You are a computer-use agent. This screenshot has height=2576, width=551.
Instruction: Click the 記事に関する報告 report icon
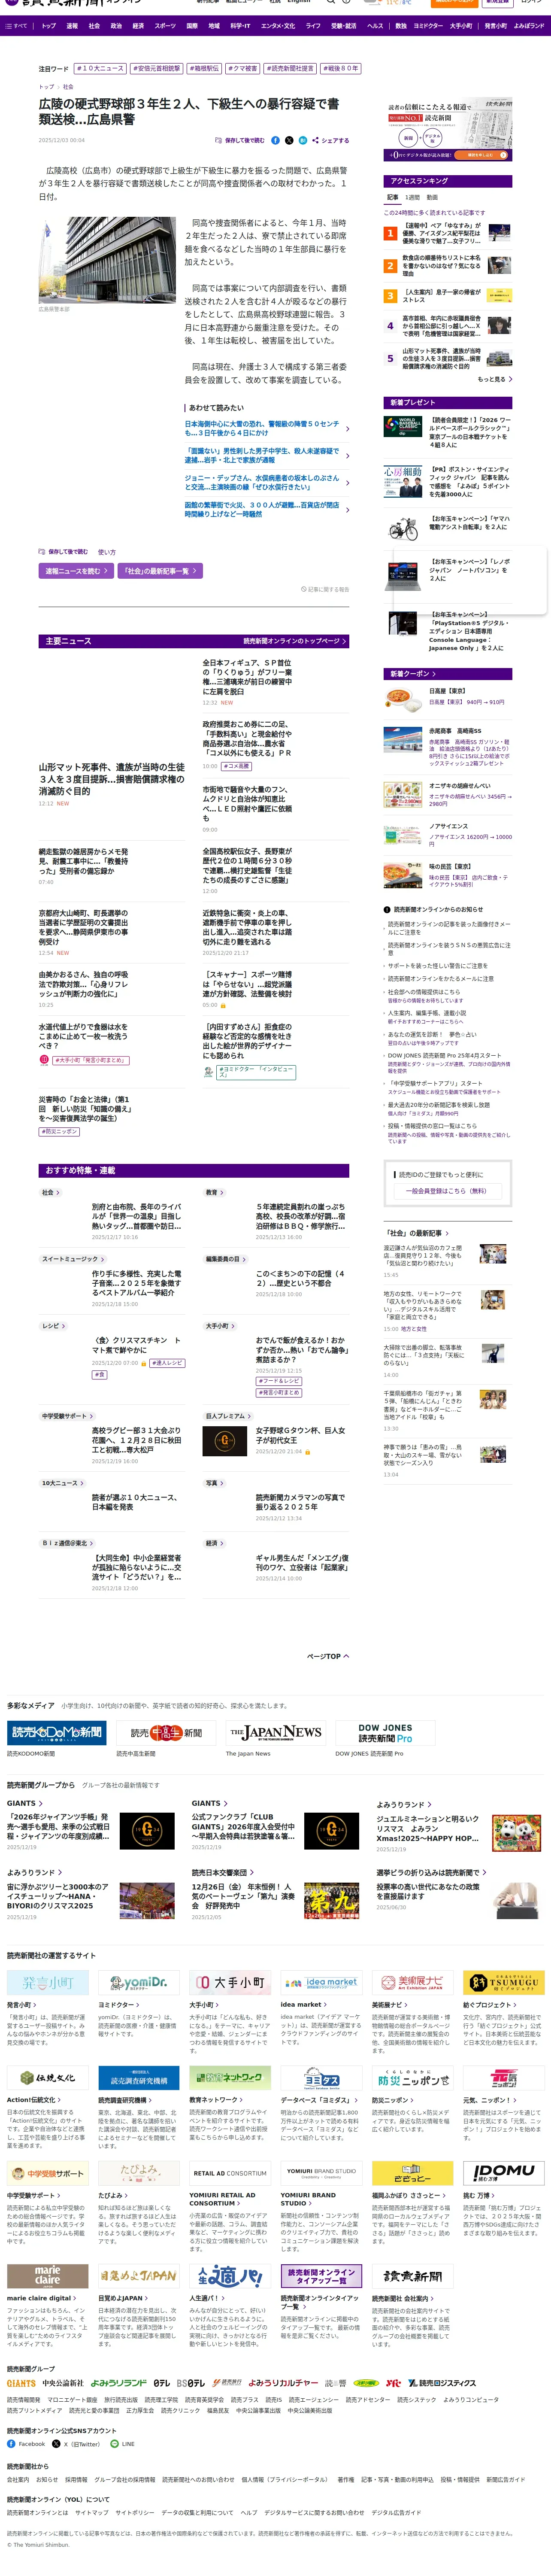(x=325, y=589)
